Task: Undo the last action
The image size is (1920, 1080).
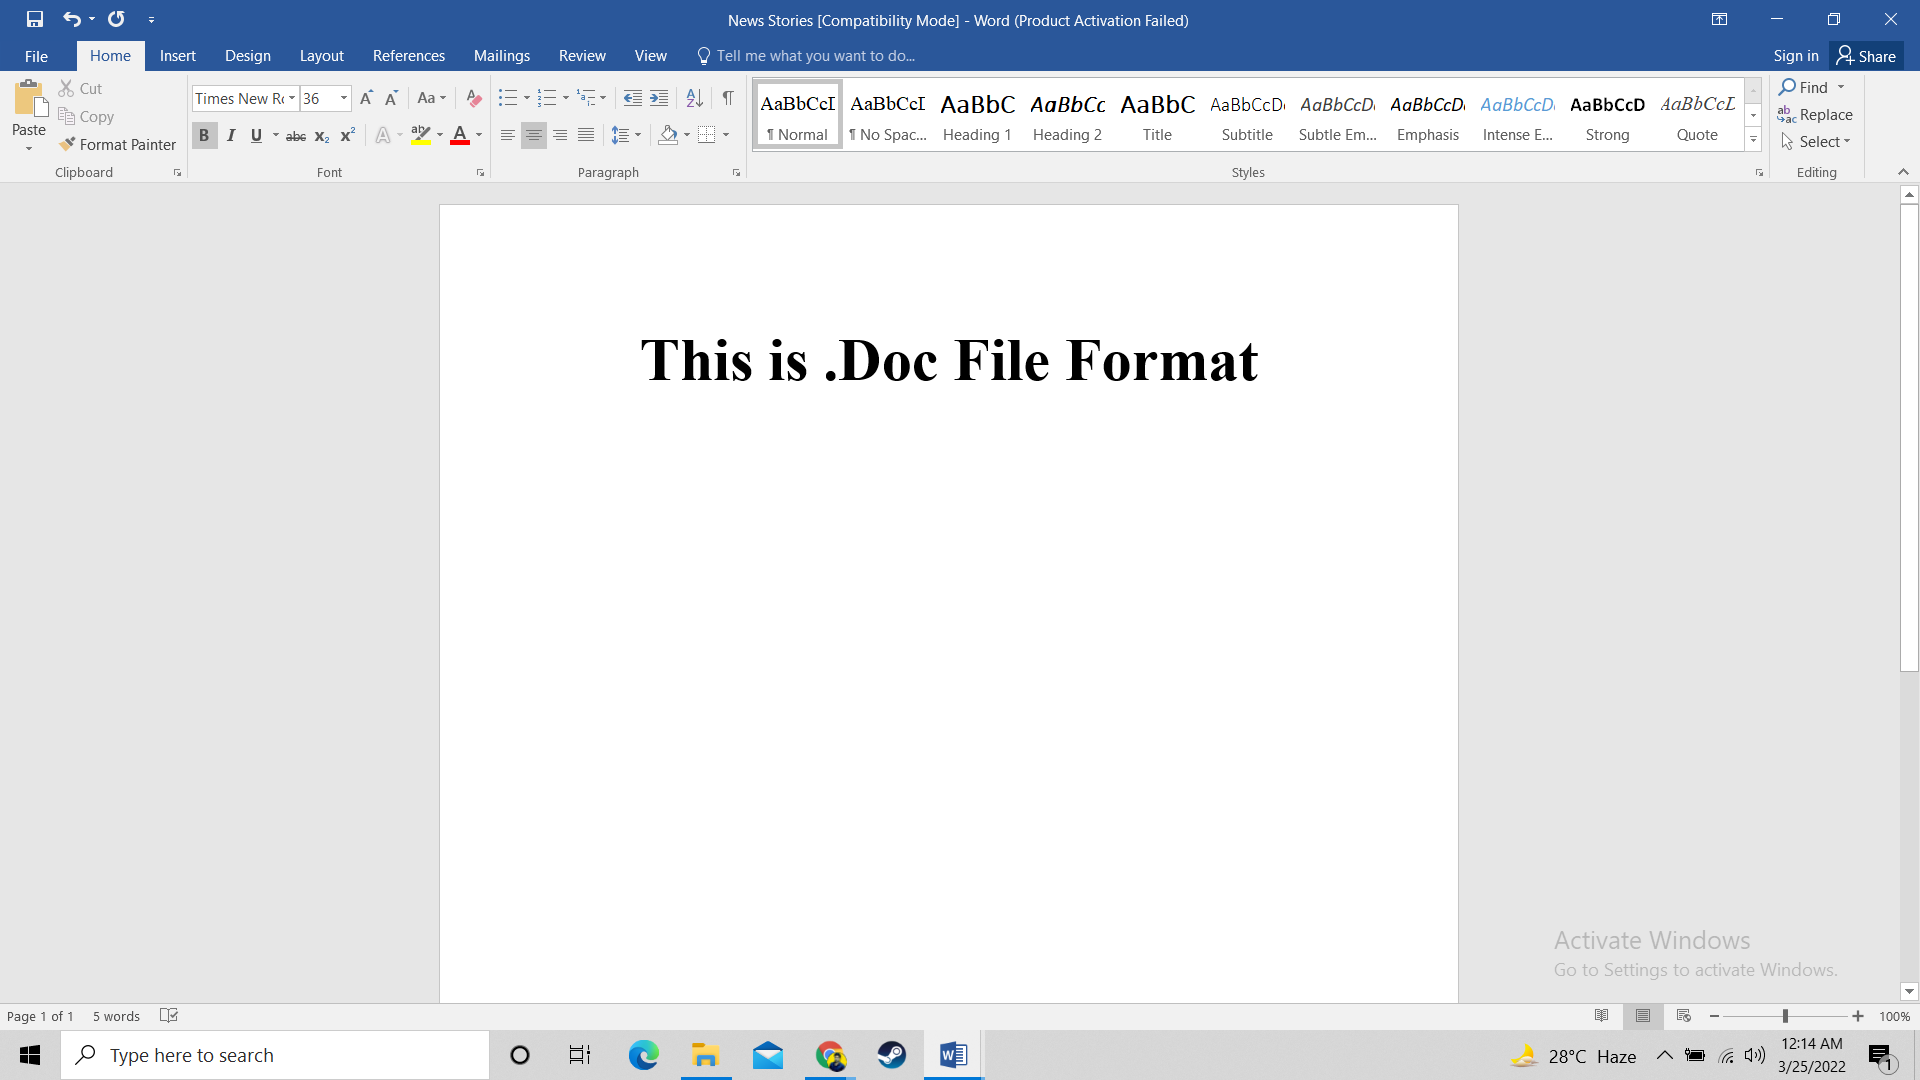Action: 71,19
